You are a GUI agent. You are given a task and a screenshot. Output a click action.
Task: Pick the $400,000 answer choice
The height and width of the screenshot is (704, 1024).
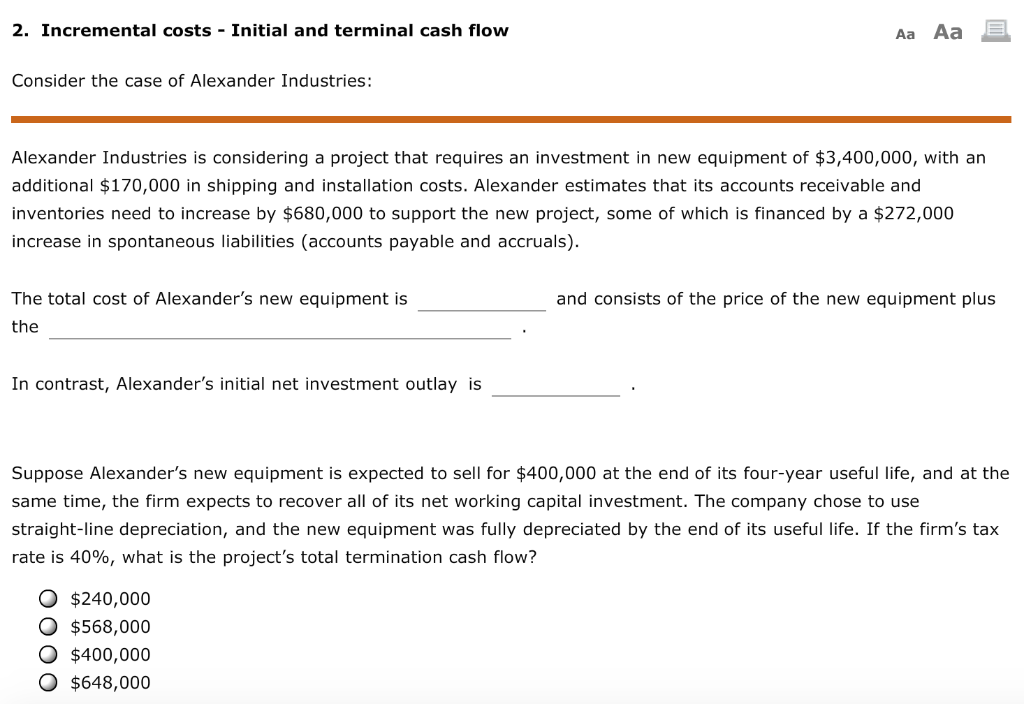47,654
